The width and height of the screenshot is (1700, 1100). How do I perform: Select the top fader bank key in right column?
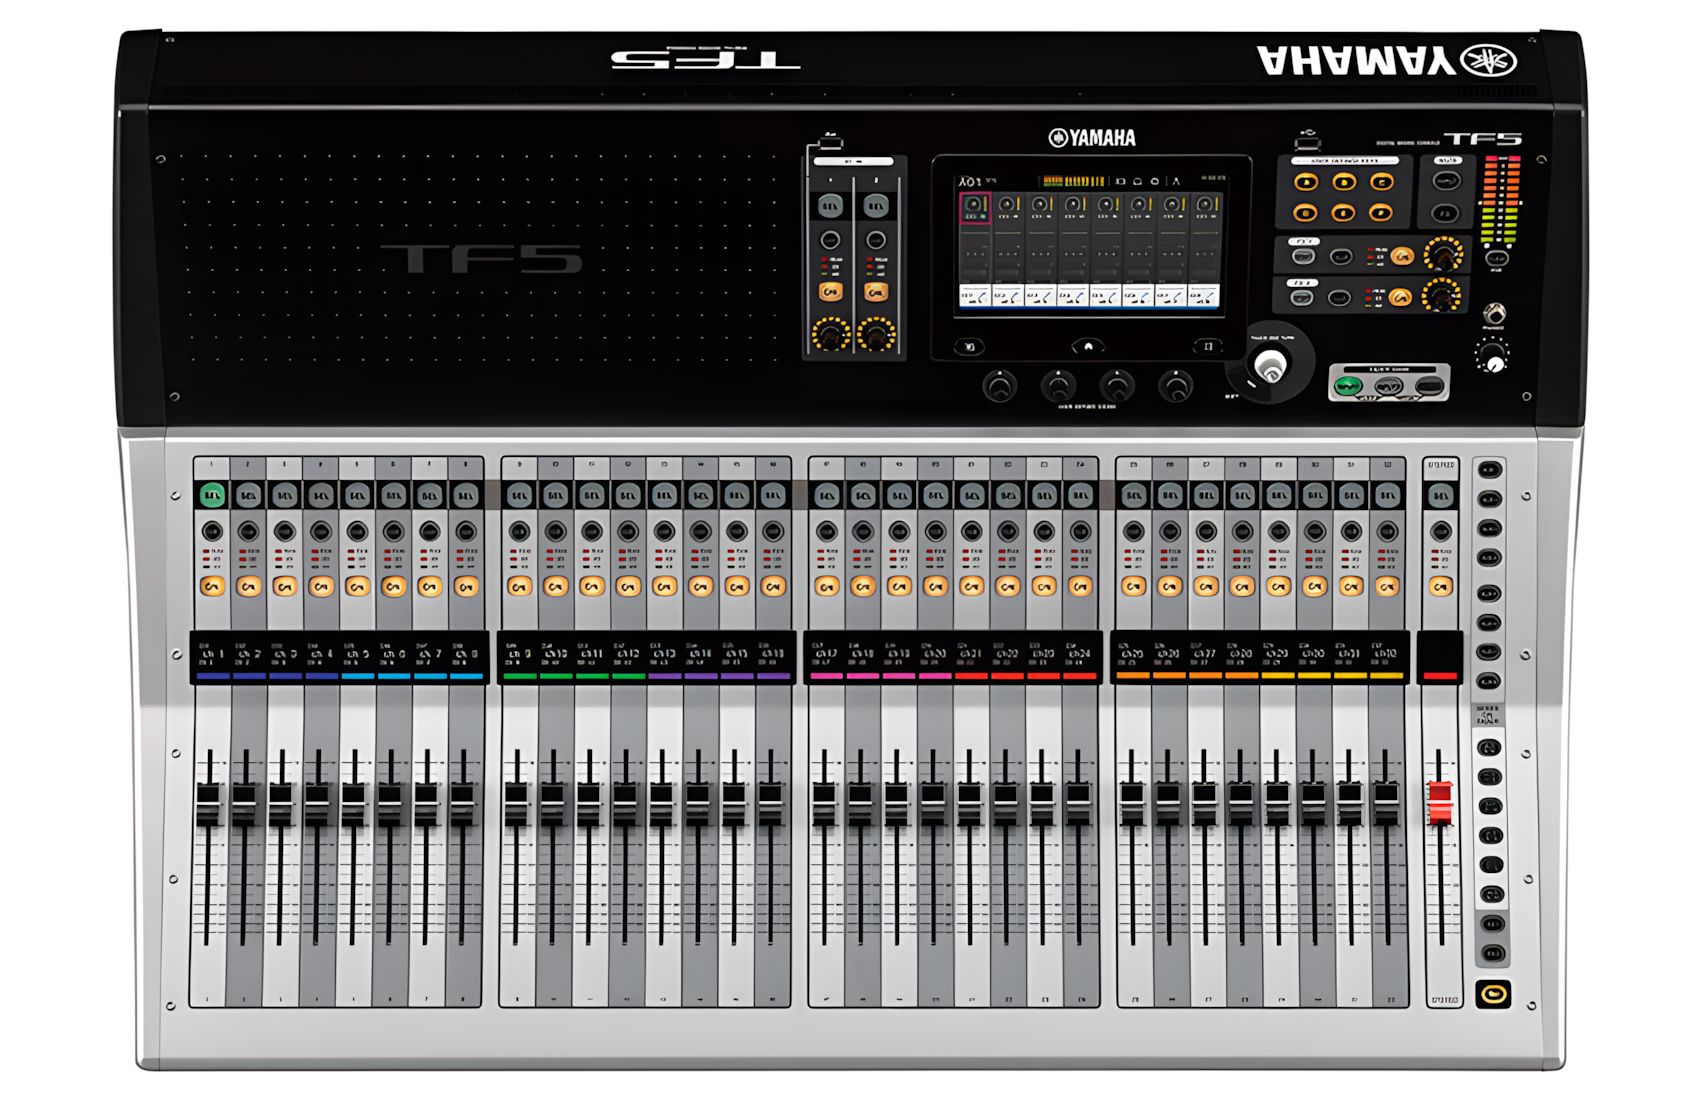coord(1490,469)
